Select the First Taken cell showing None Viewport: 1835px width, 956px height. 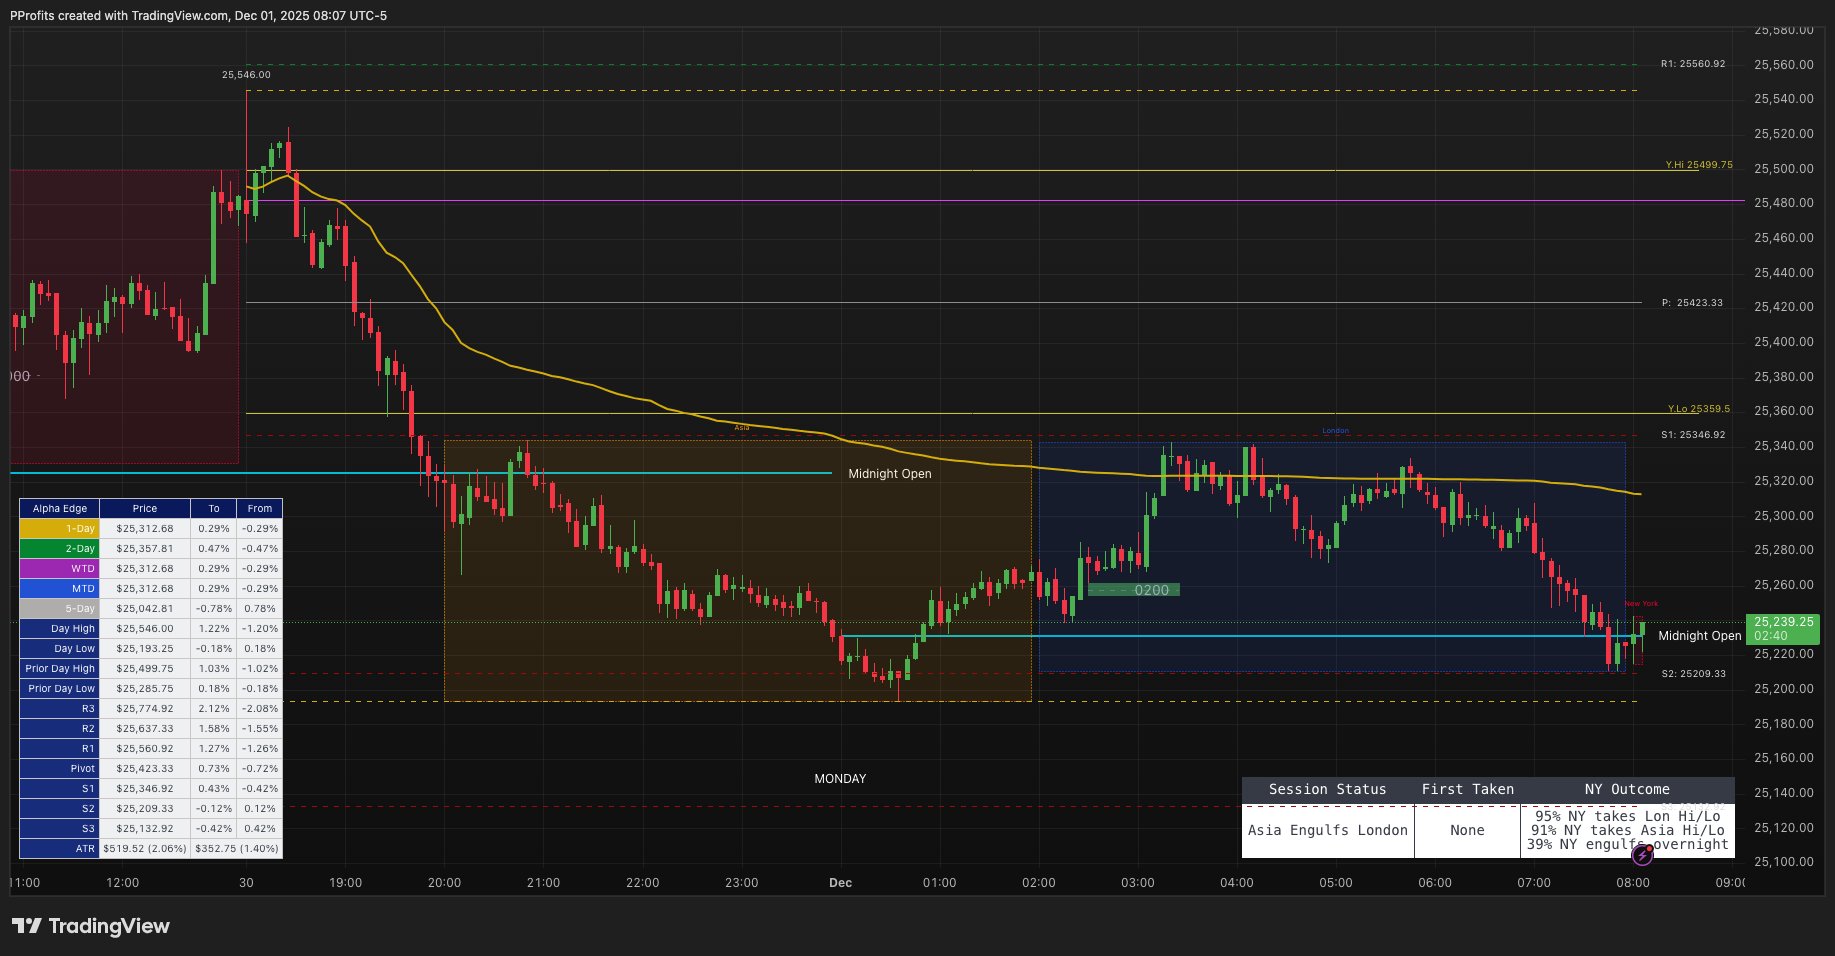(x=1467, y=831)
